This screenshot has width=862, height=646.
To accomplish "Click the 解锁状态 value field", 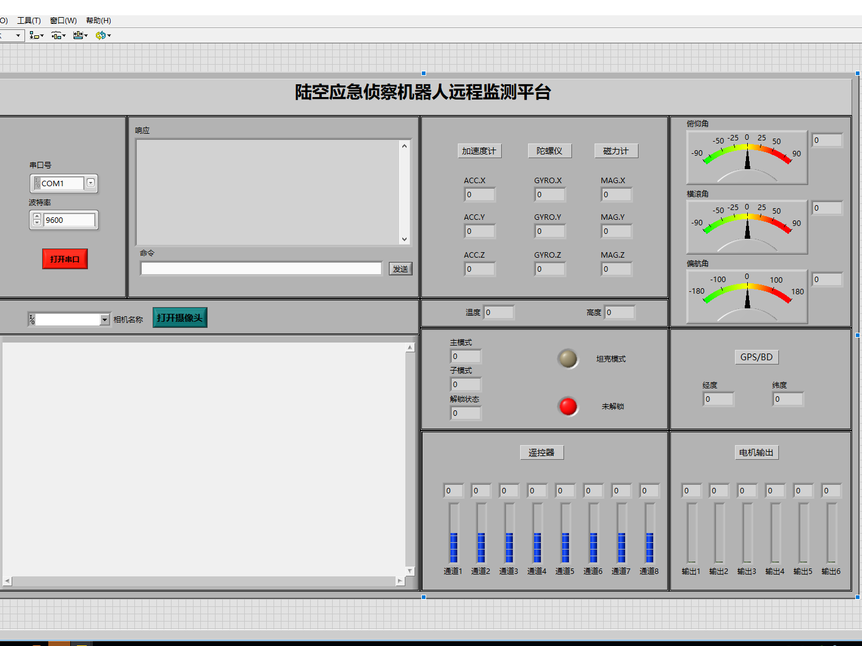I will coord(466,413).
